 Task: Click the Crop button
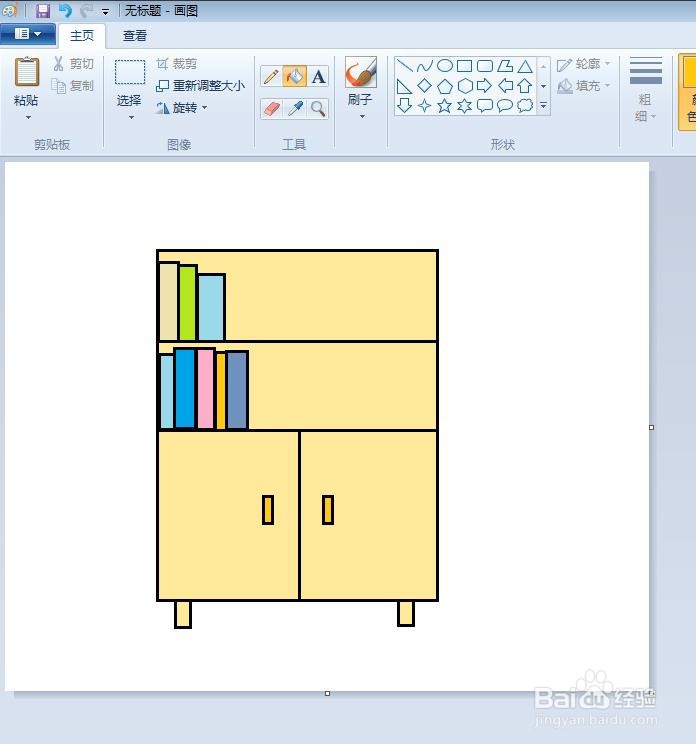tap(176, 64)
